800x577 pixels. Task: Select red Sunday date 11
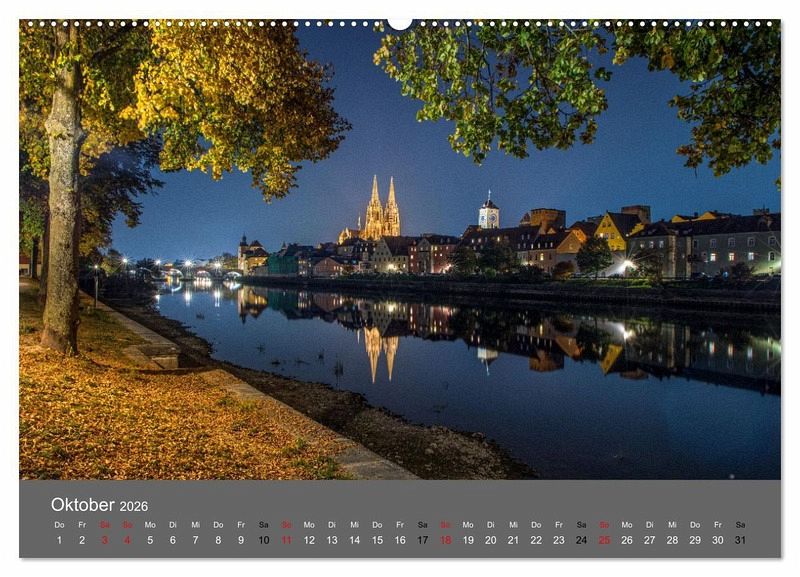click(x=287, y=540)
